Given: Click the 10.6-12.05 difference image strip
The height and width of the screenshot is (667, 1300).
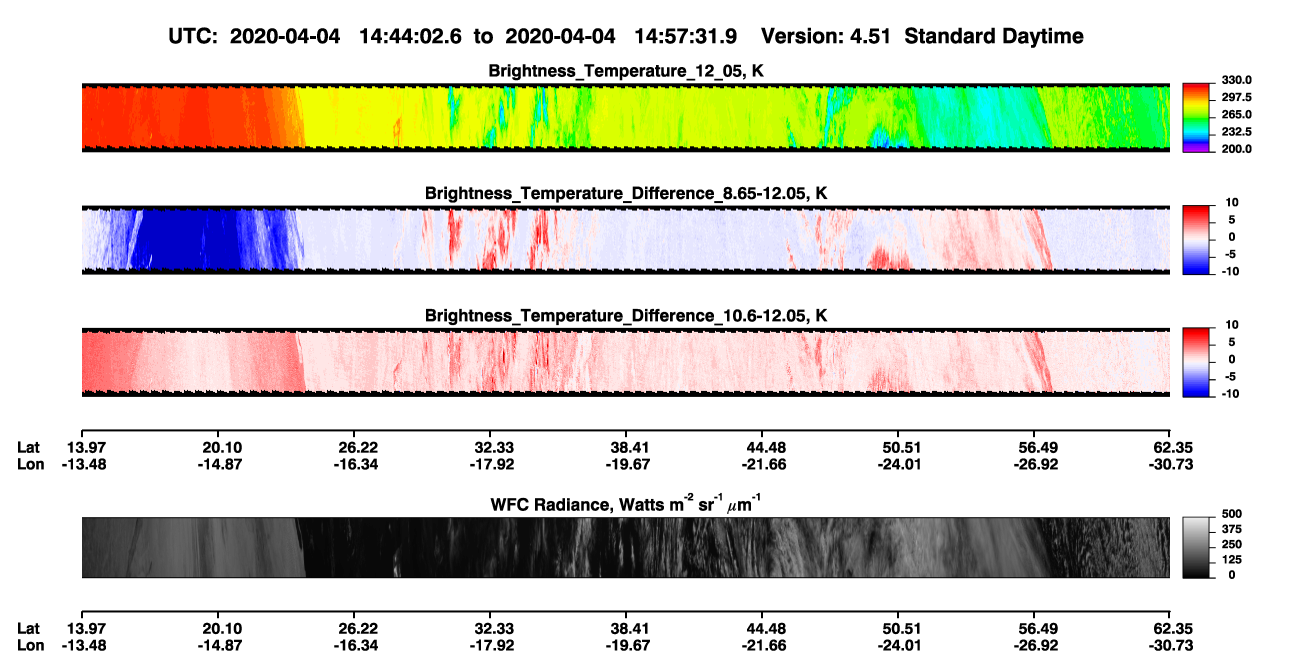Looking at the screenshot, I should pyautogui.click(x=625, y=362).
